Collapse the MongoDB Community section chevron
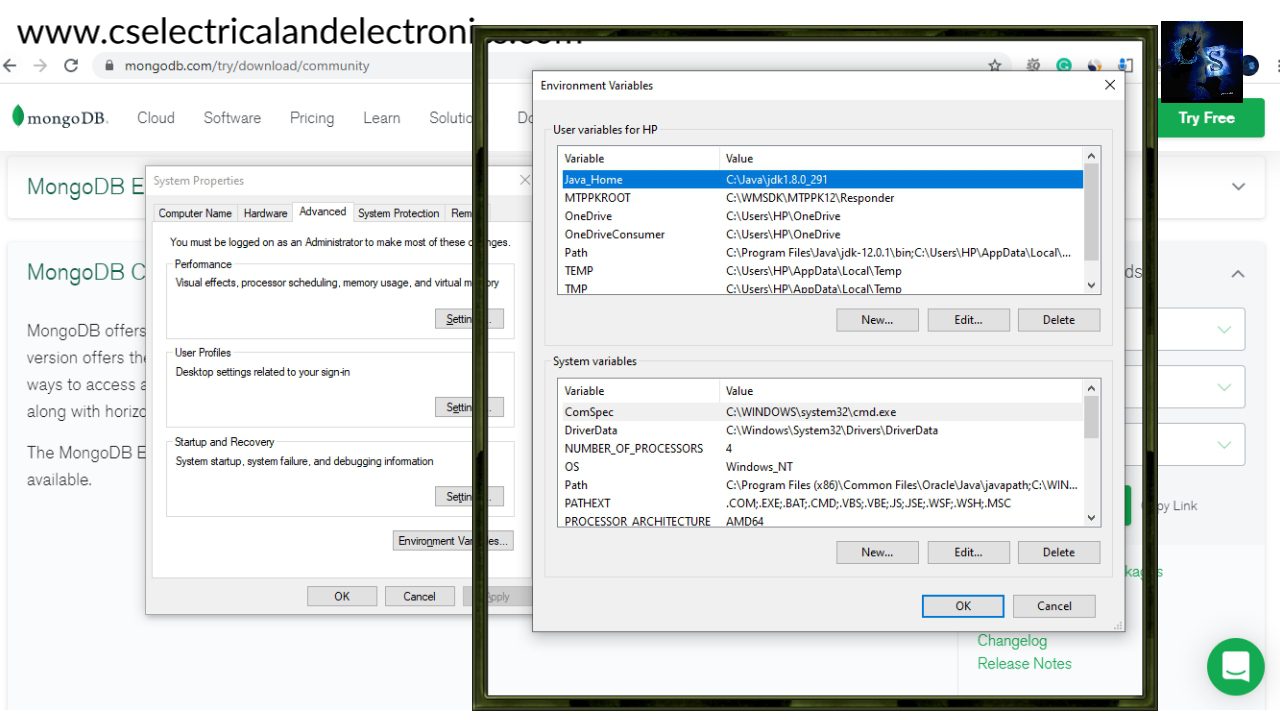The width and height of the screenshot is (1280, 720). coord(1238,274)
